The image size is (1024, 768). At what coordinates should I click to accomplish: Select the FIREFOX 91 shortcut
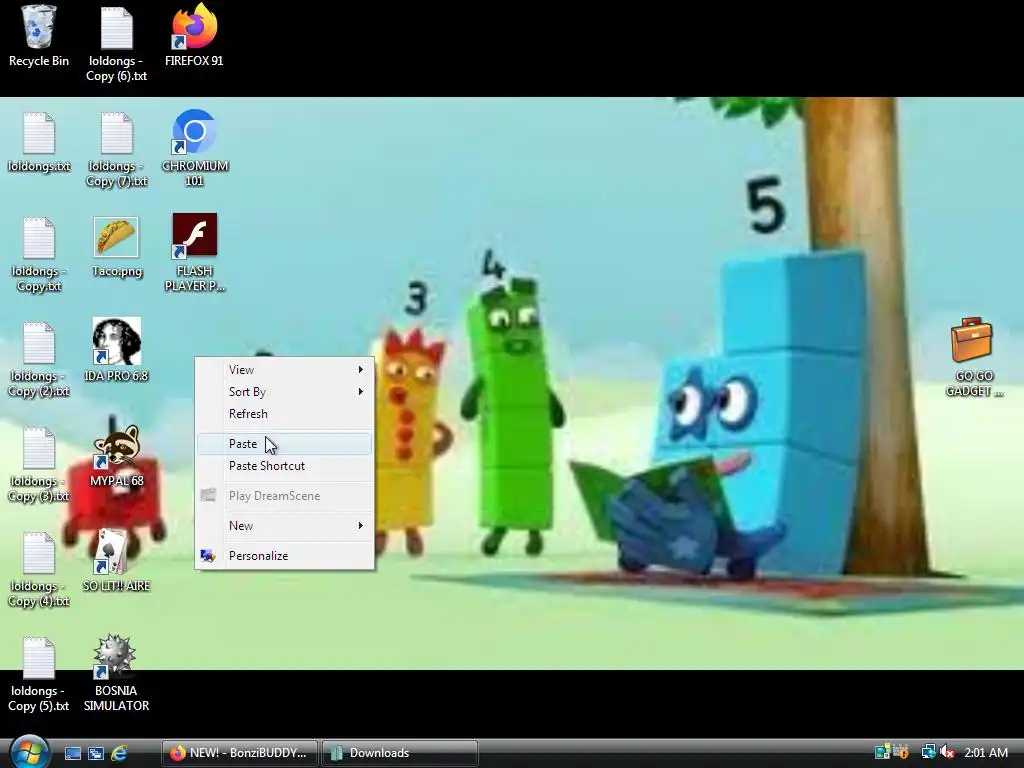194,36
